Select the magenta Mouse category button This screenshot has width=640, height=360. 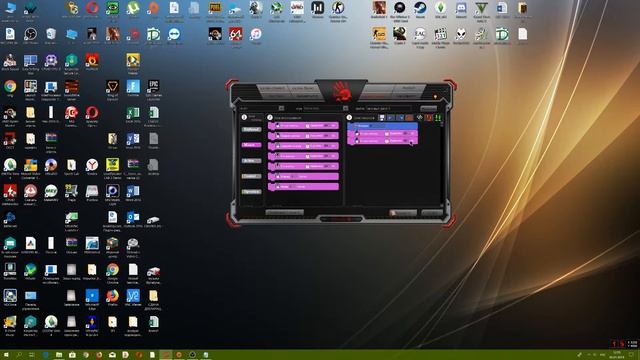pos(251,145)
